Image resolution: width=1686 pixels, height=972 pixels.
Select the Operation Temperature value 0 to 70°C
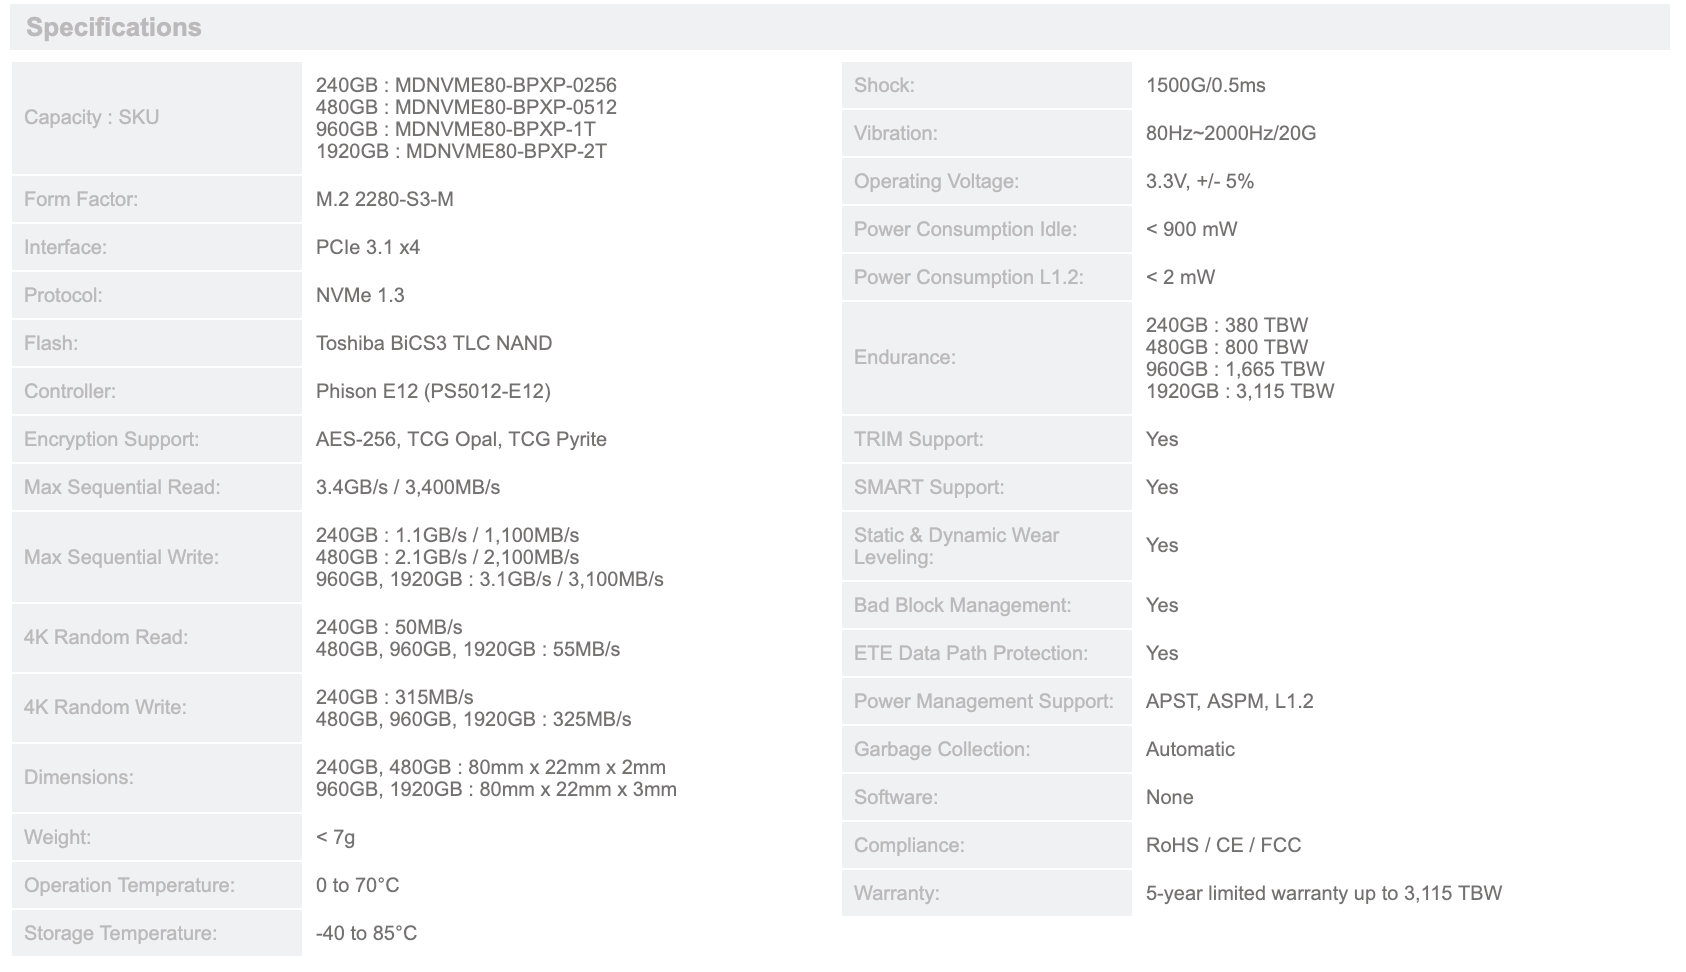(x=357, y=885)
